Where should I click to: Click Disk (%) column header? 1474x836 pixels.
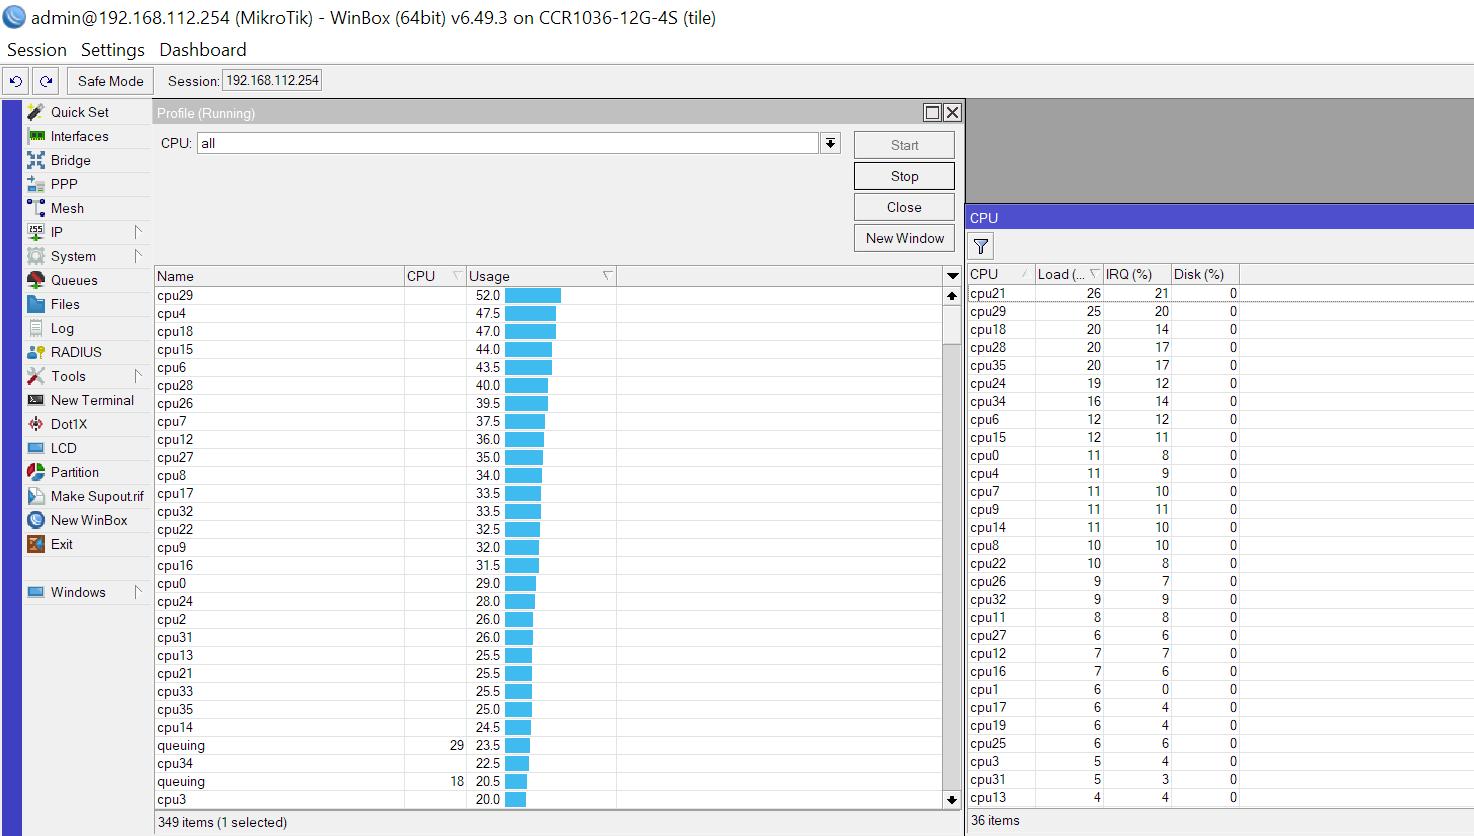pyautogui.click(x=1204, y=274)
